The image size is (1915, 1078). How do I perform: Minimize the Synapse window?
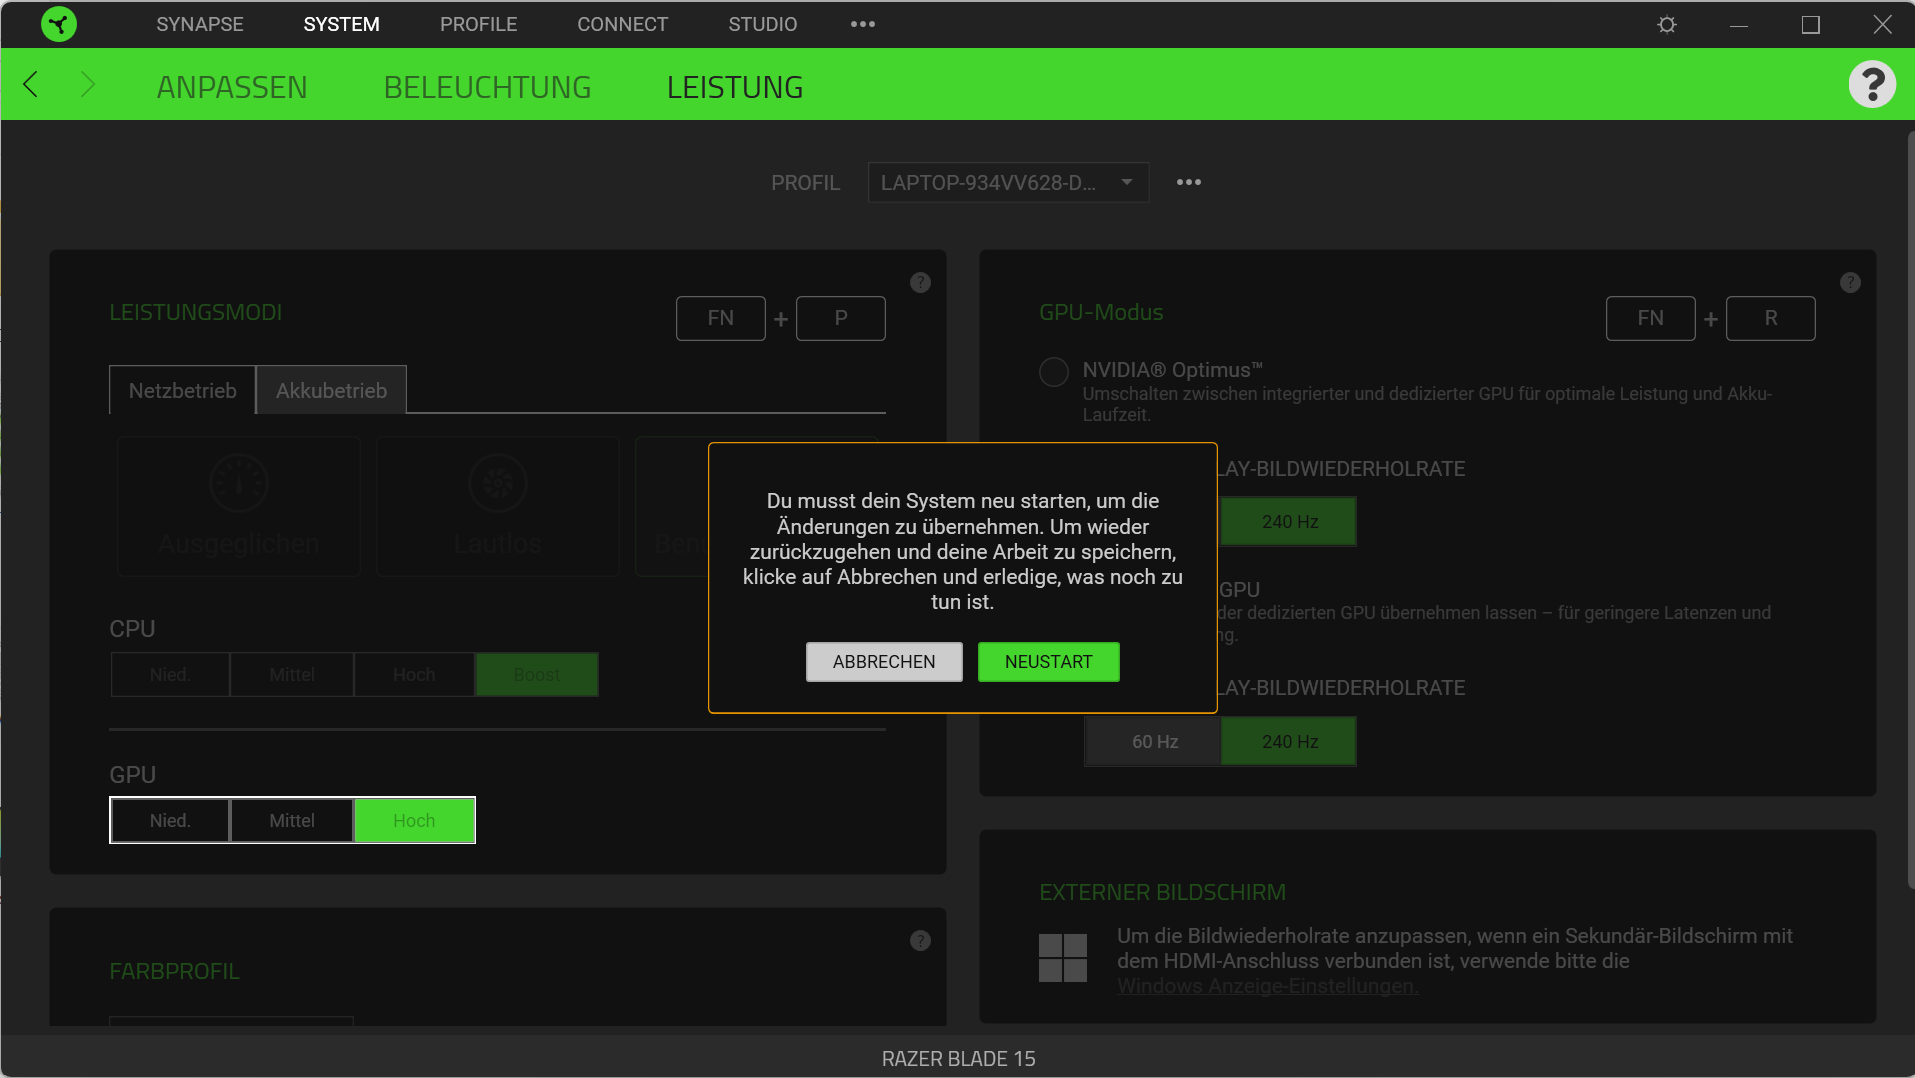pos(1739,24)
